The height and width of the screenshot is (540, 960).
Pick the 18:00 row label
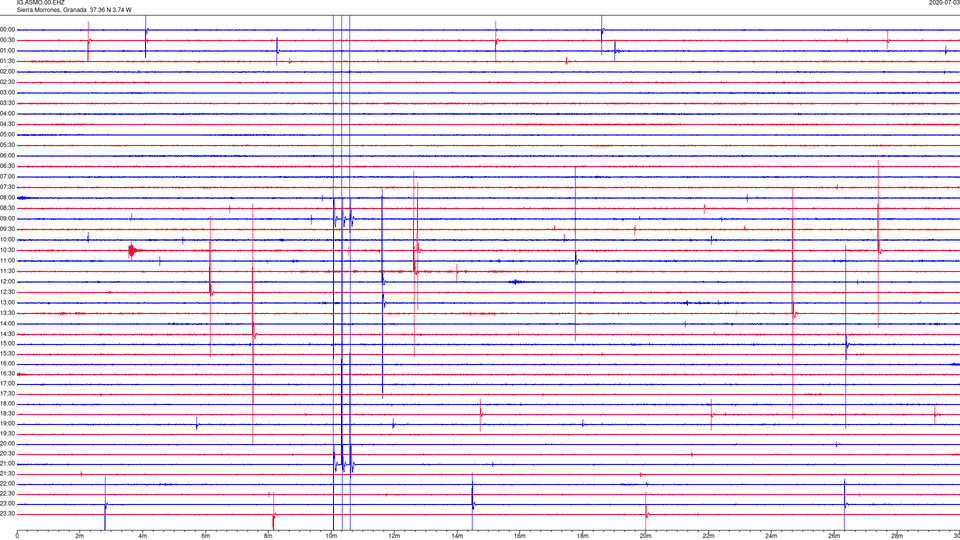pyautogui.click(x=7, y=403)
